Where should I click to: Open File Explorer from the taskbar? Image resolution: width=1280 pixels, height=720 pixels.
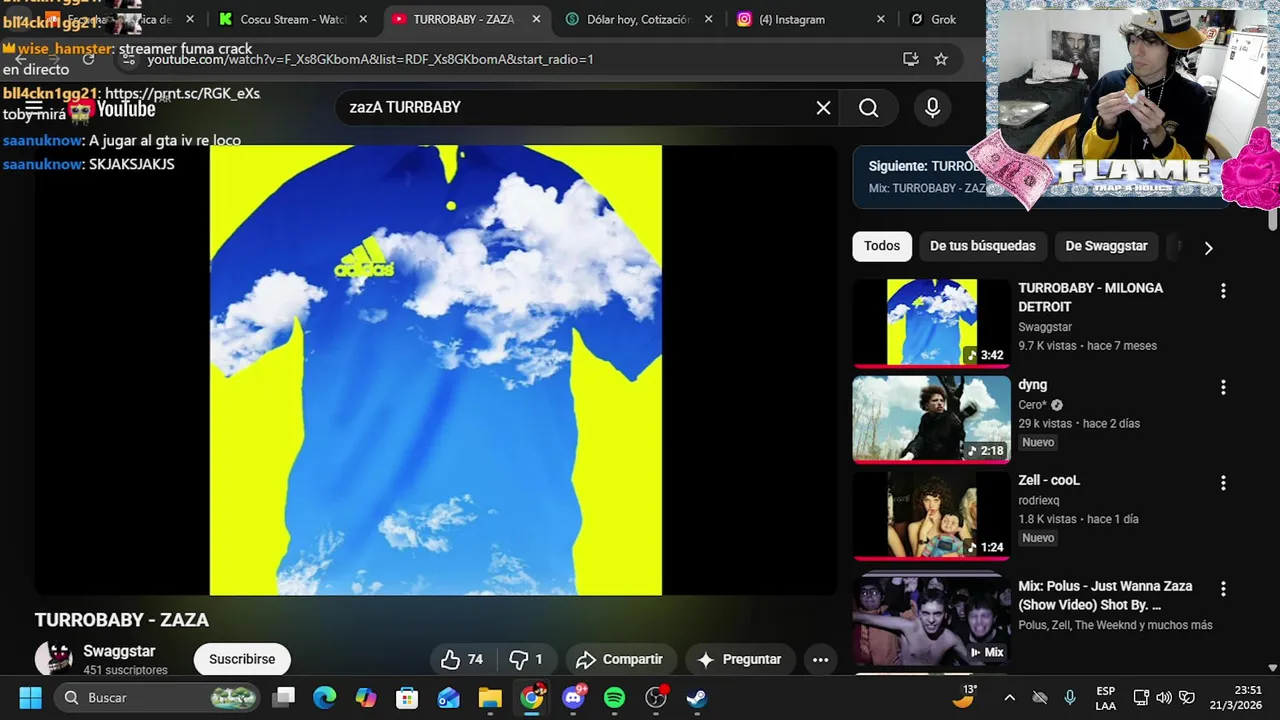(x=490, y=697)
